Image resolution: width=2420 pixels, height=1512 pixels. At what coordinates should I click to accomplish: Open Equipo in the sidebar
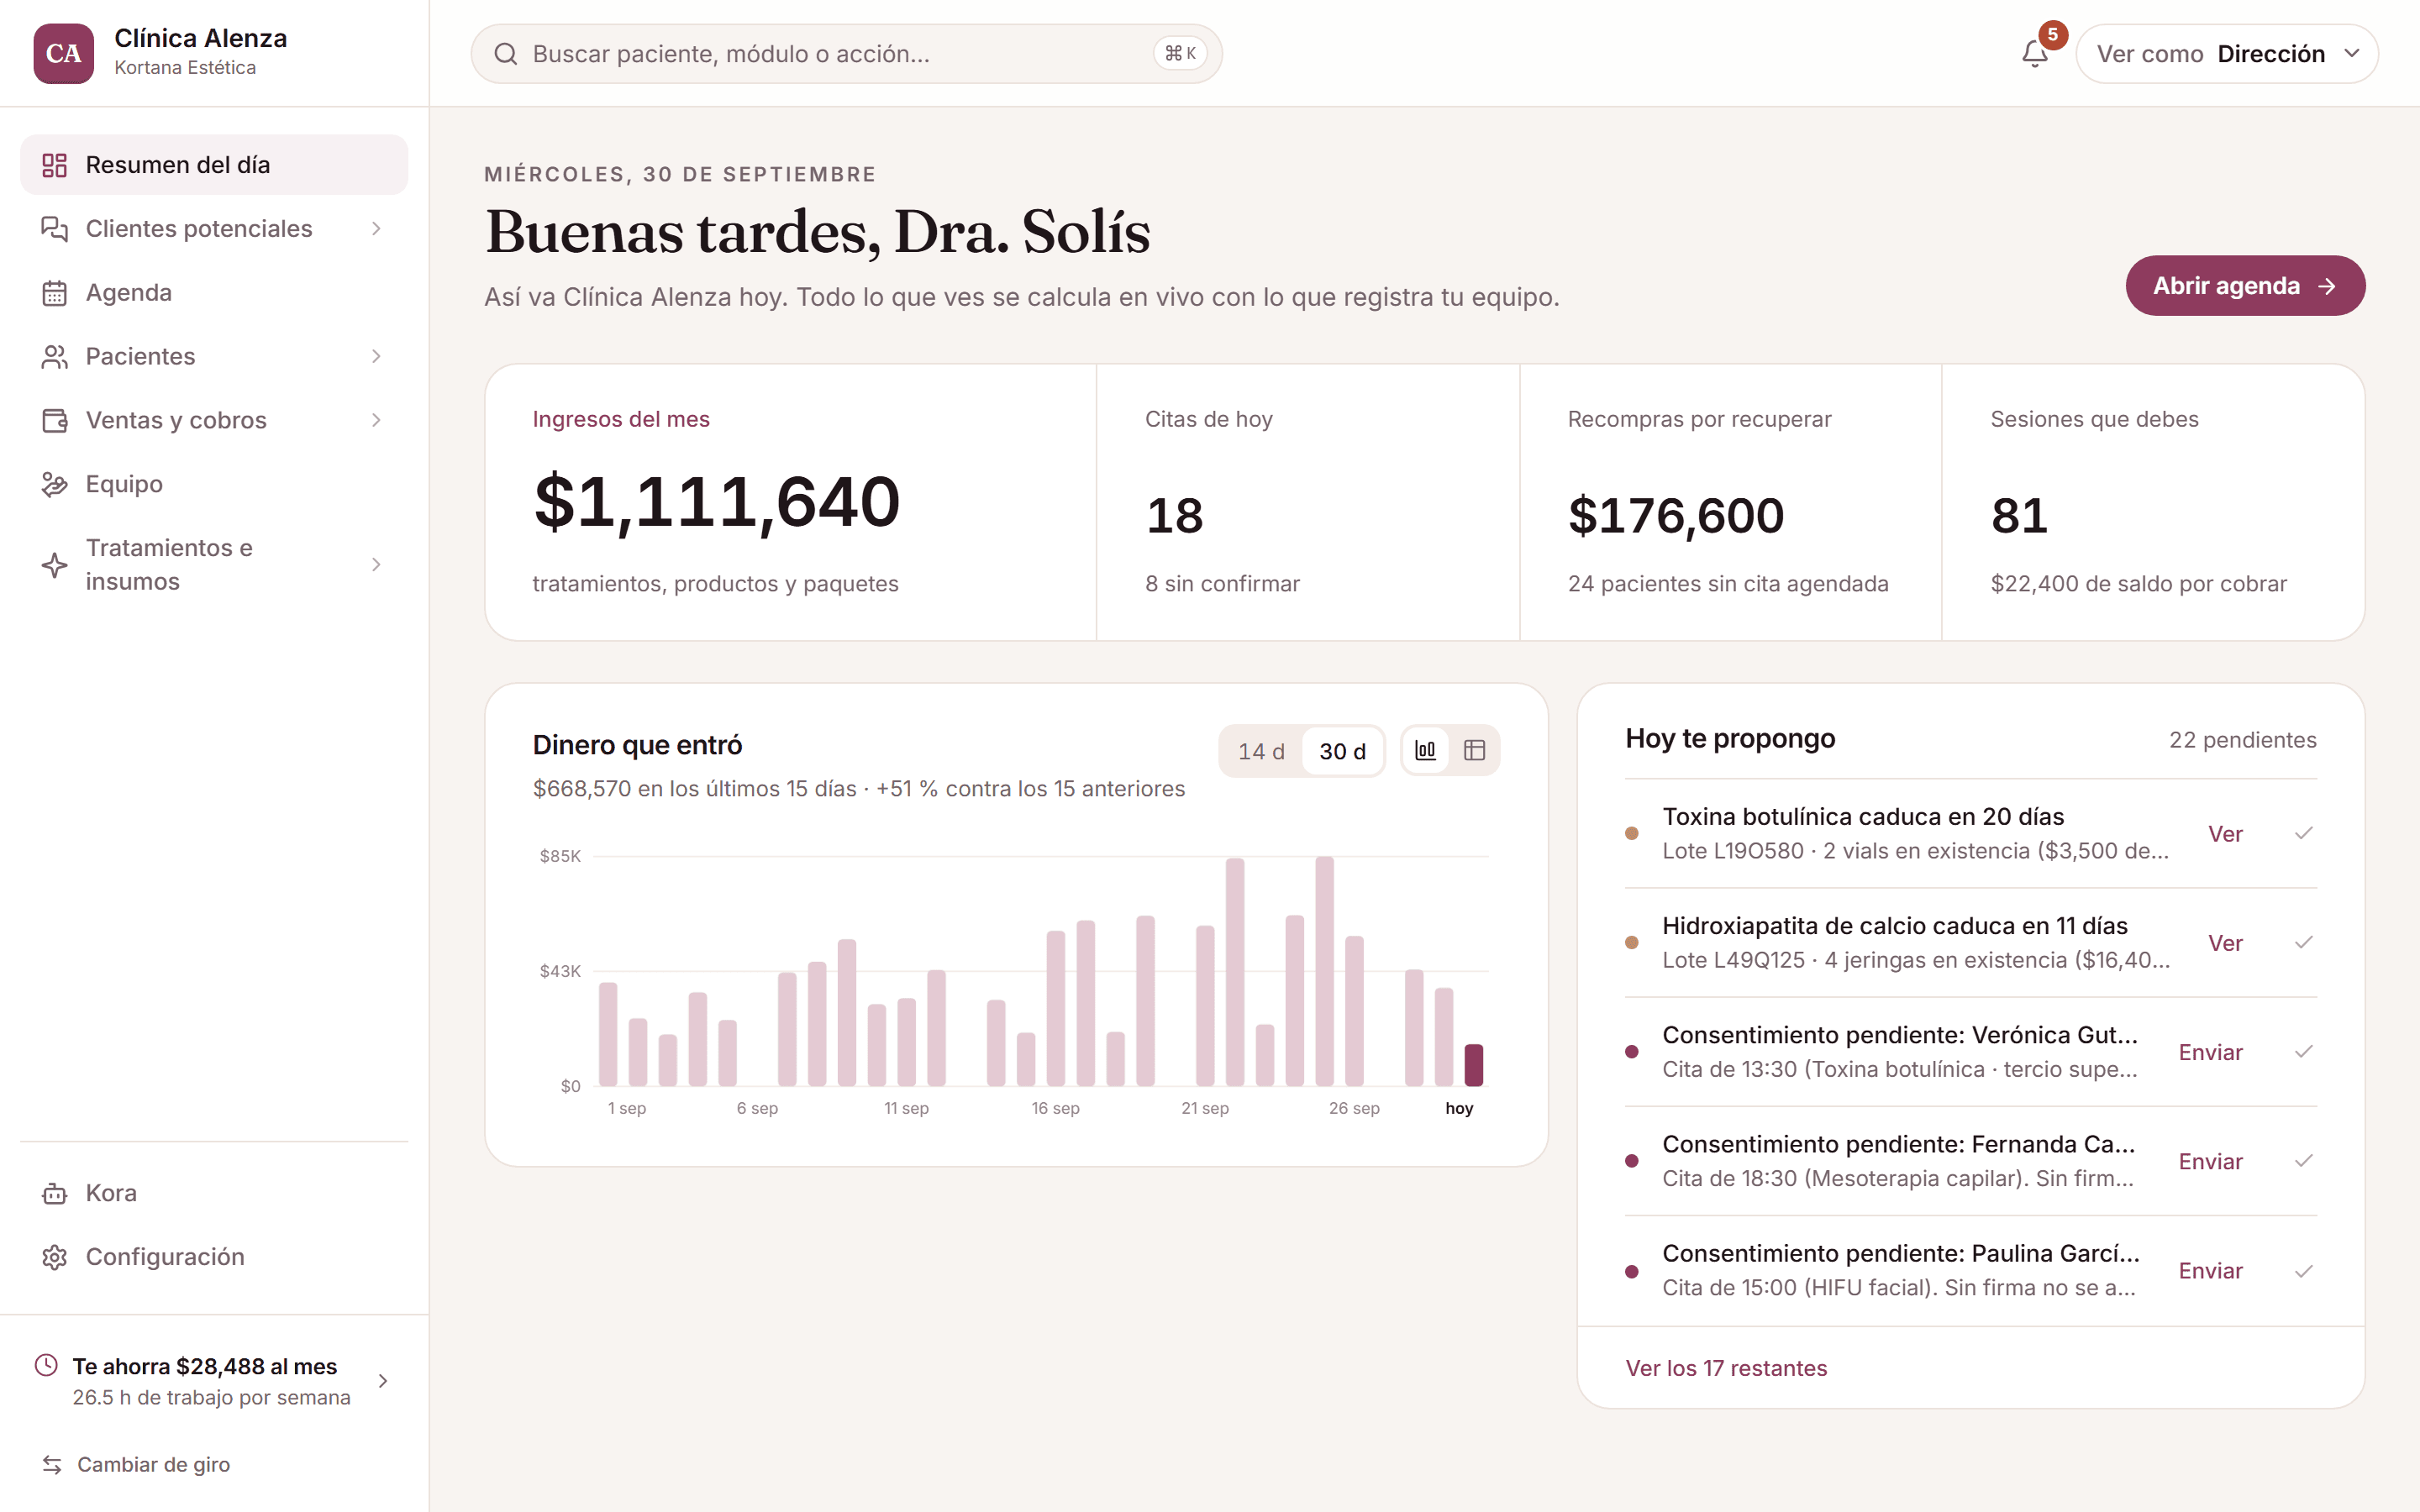pos(214,484)
